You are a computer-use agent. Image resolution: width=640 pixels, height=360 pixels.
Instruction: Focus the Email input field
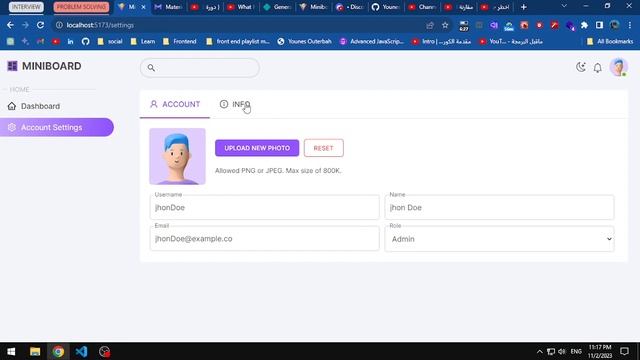coord(264,239)
